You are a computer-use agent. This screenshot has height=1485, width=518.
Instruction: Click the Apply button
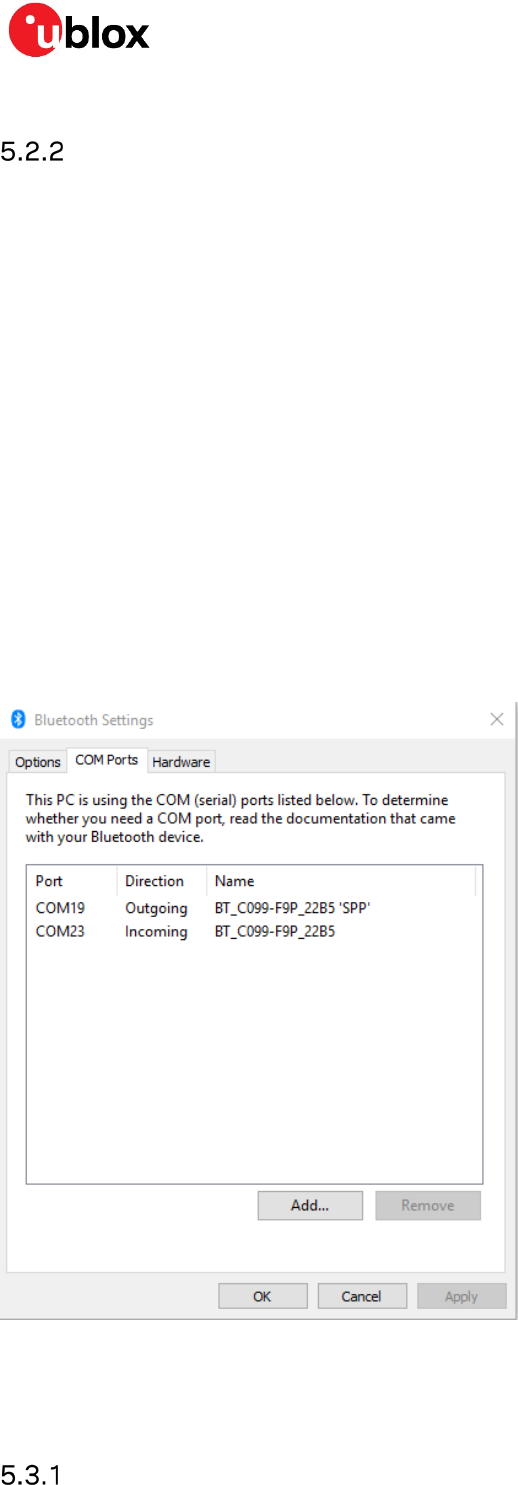(x=461, y=1296)
